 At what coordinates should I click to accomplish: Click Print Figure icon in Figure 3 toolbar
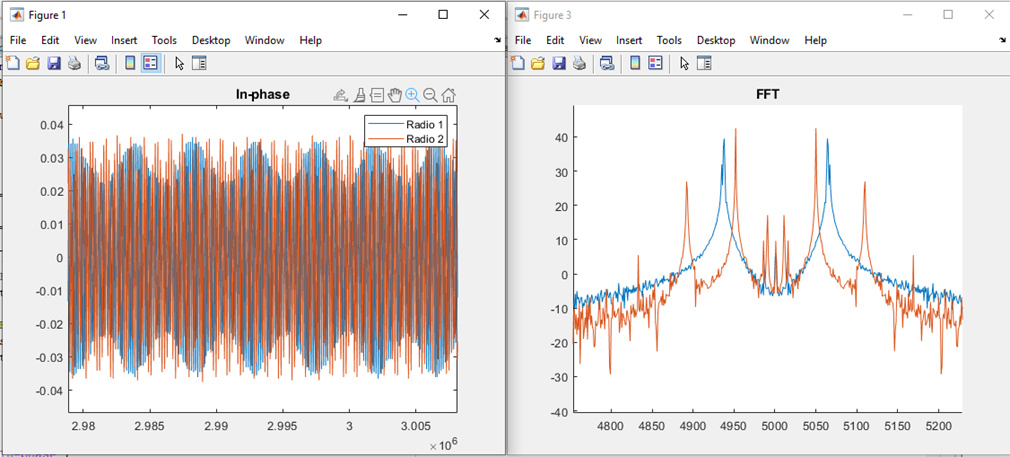pyautogui.click(x=579, y=63)
